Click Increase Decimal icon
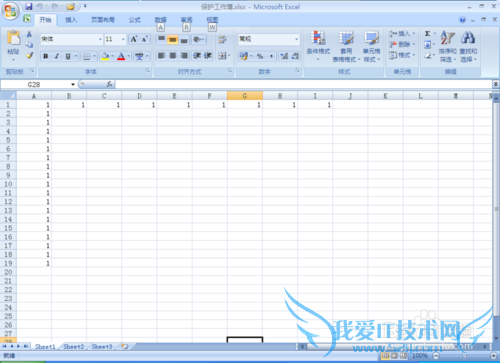The height and width of the screenshot is (363, 500). pyautogui.click(x=284, y=56)
